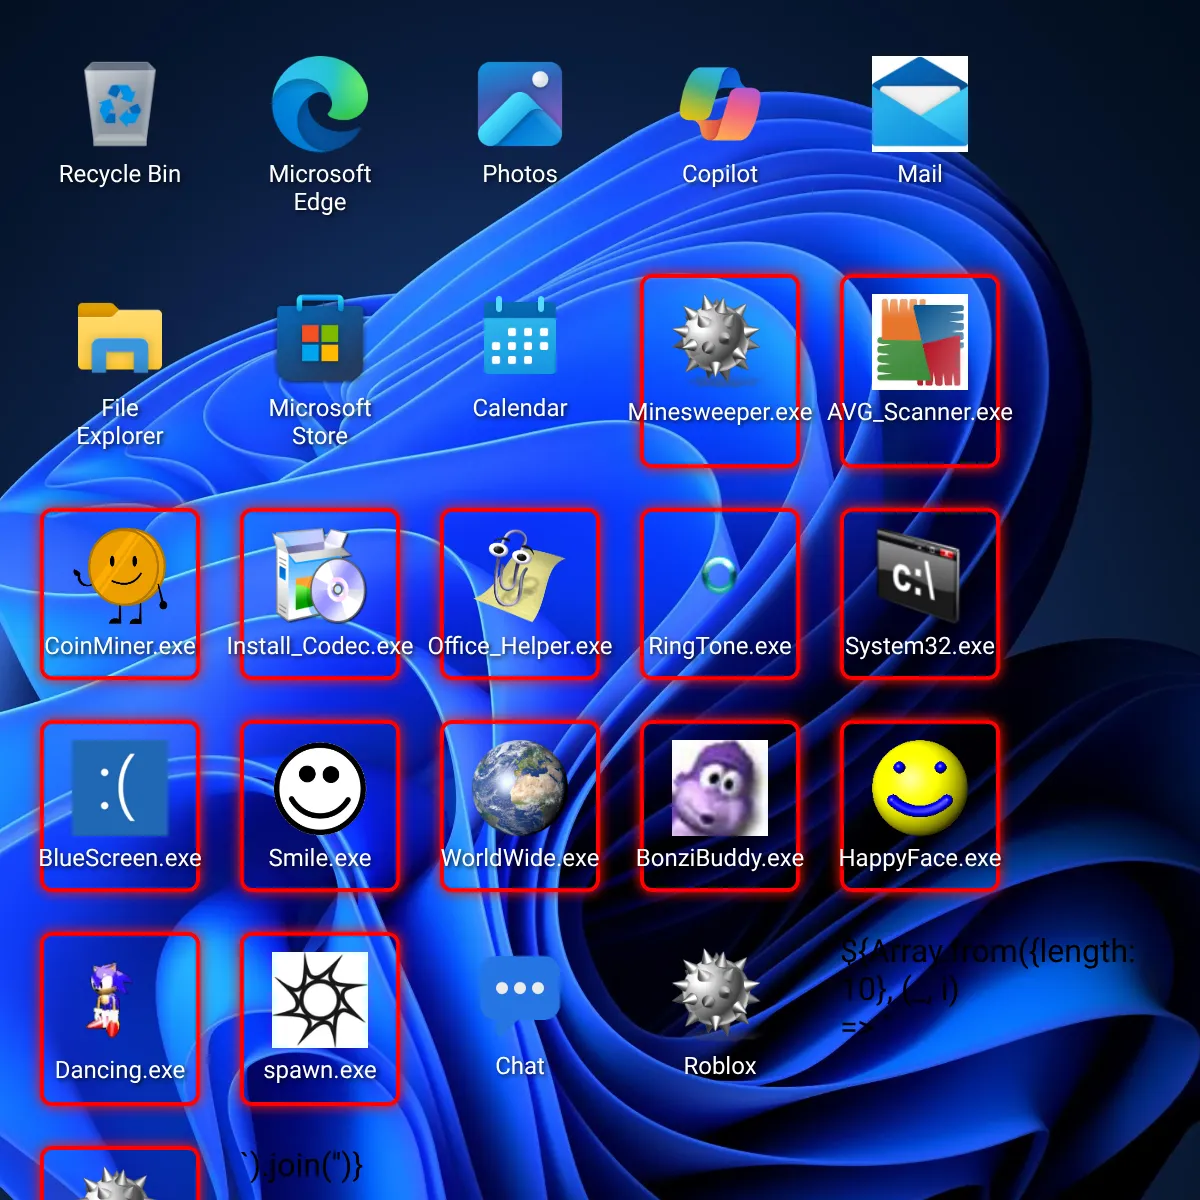This screenshot has width=1200, height=1200.
Task: Click the "Photos" text label
Action: coord(520,174)
